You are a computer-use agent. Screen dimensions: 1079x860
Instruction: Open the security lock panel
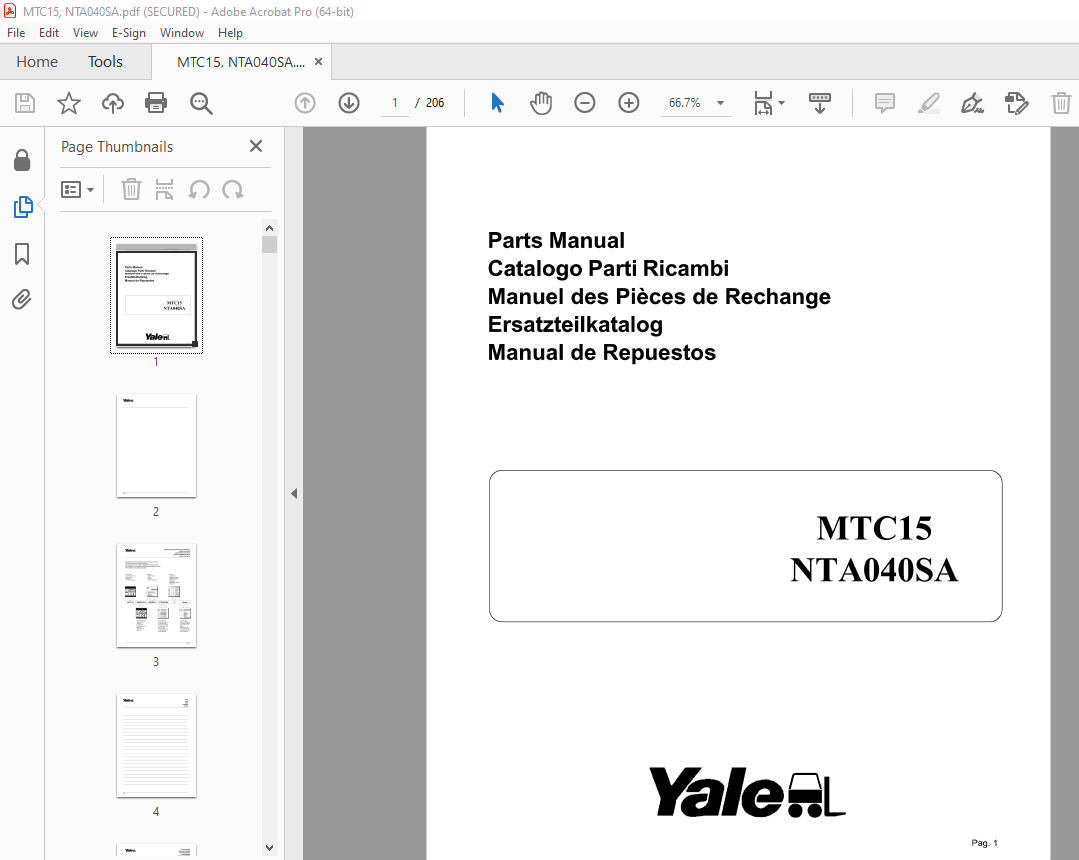click(22, 160)
